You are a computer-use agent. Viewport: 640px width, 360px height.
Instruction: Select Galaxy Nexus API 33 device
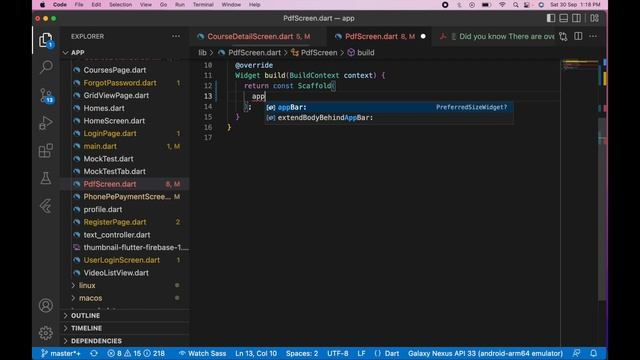(485, 353)
